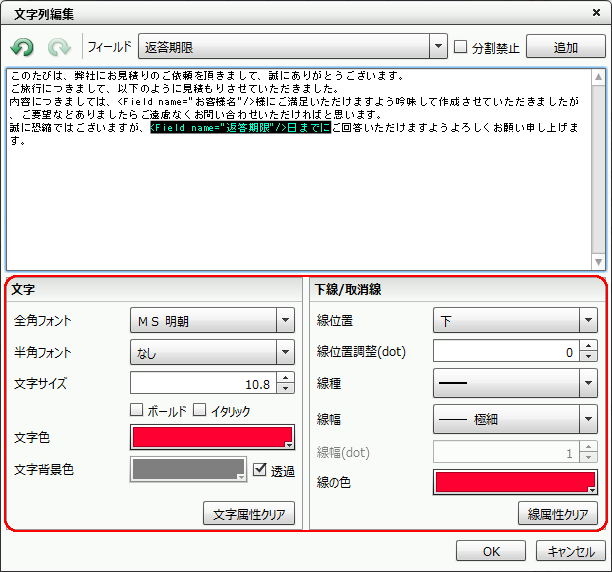
Task: Toggle the イタリック checkbox
Action: pos(199,410)
